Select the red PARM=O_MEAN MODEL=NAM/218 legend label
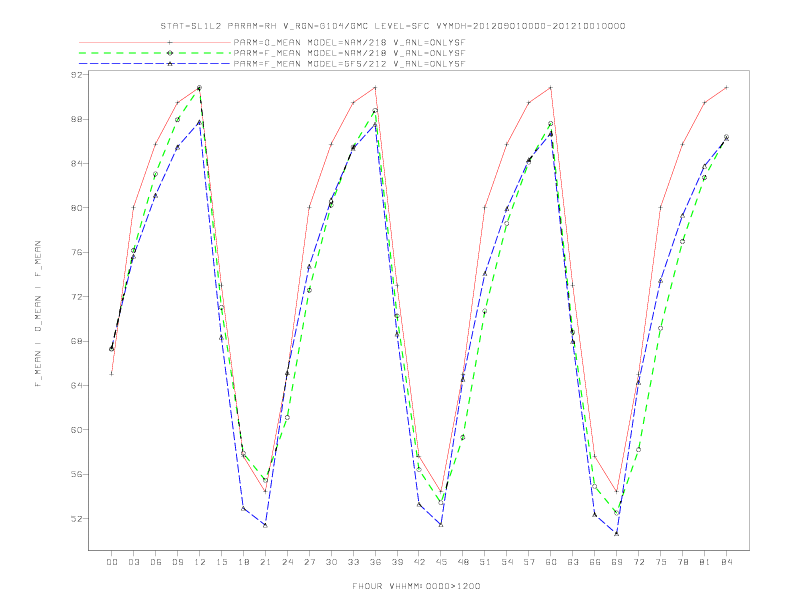The width and height of the screenshot is (792, 612). [x=349, y=42]
